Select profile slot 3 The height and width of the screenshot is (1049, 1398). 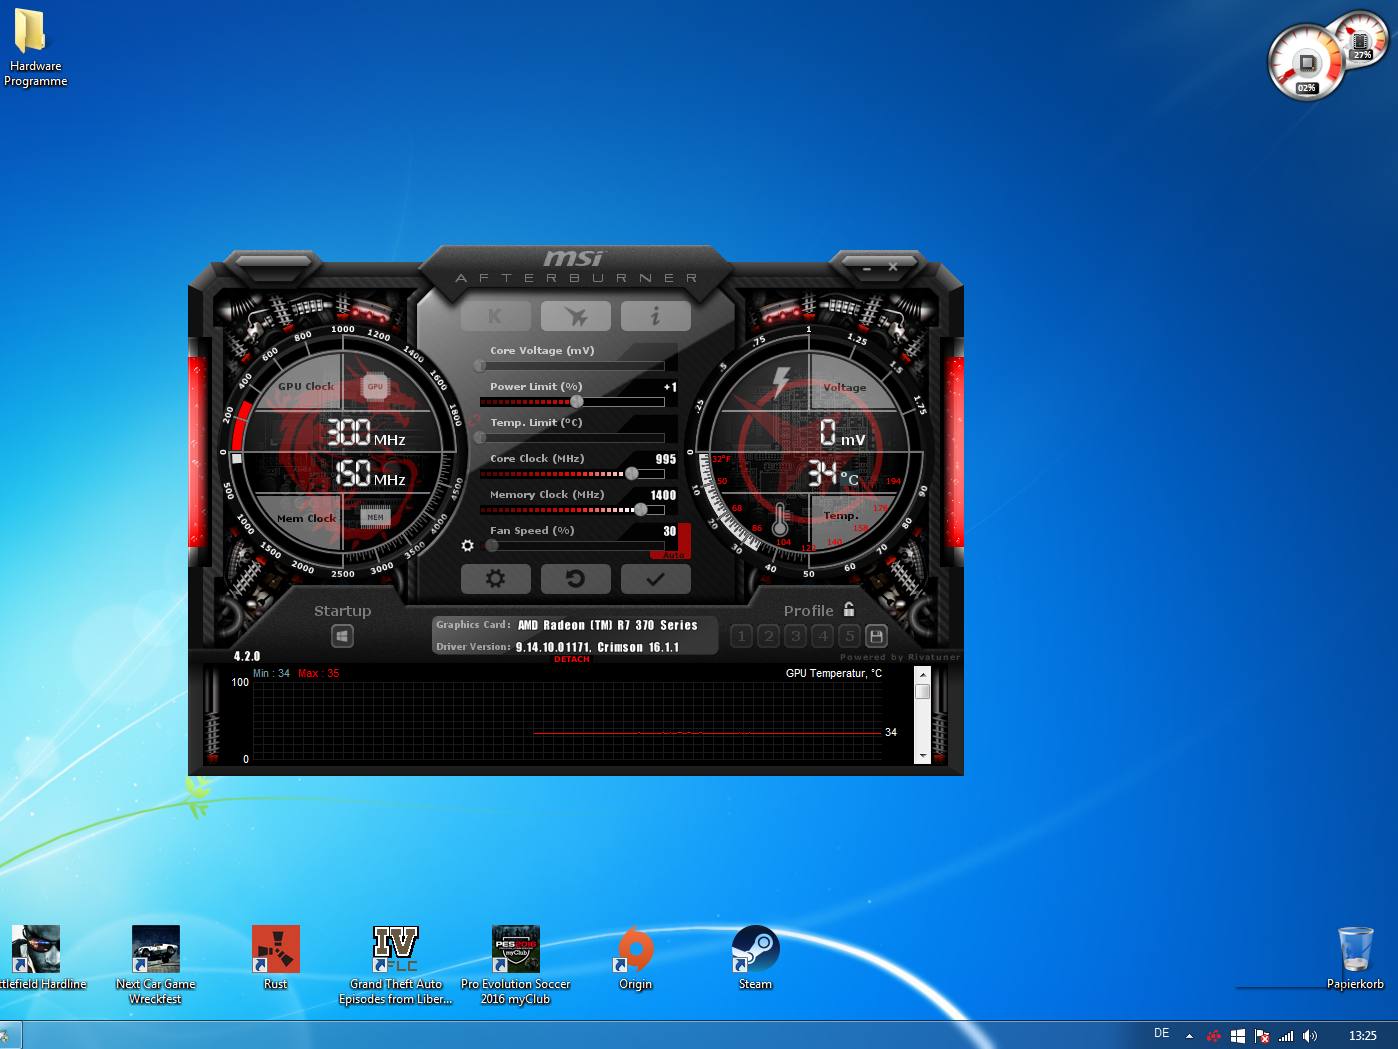(795, 636)
